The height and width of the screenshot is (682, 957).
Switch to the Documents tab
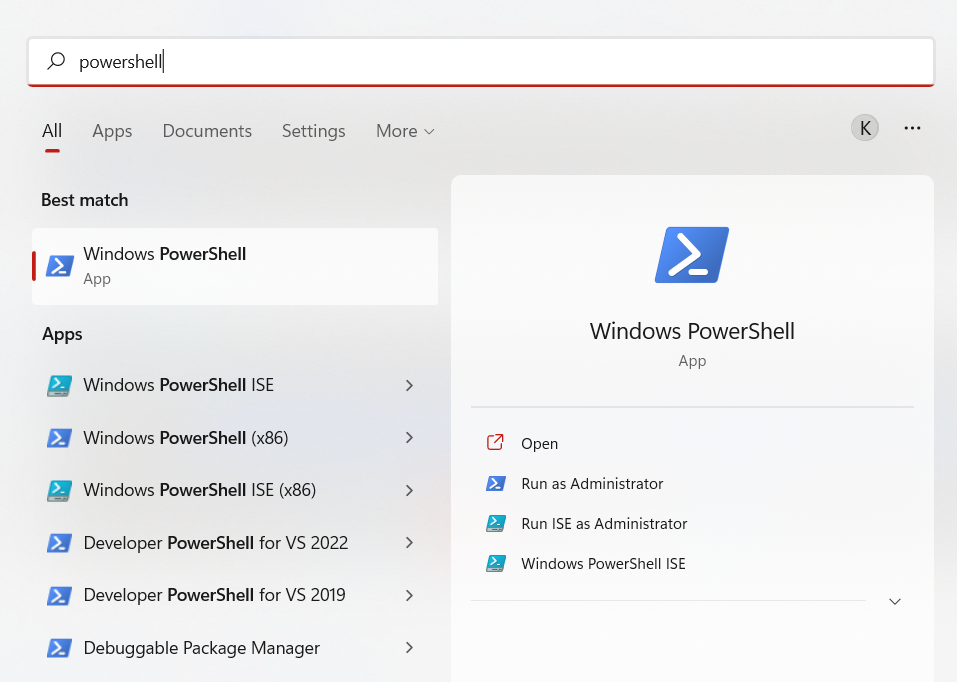207,131
